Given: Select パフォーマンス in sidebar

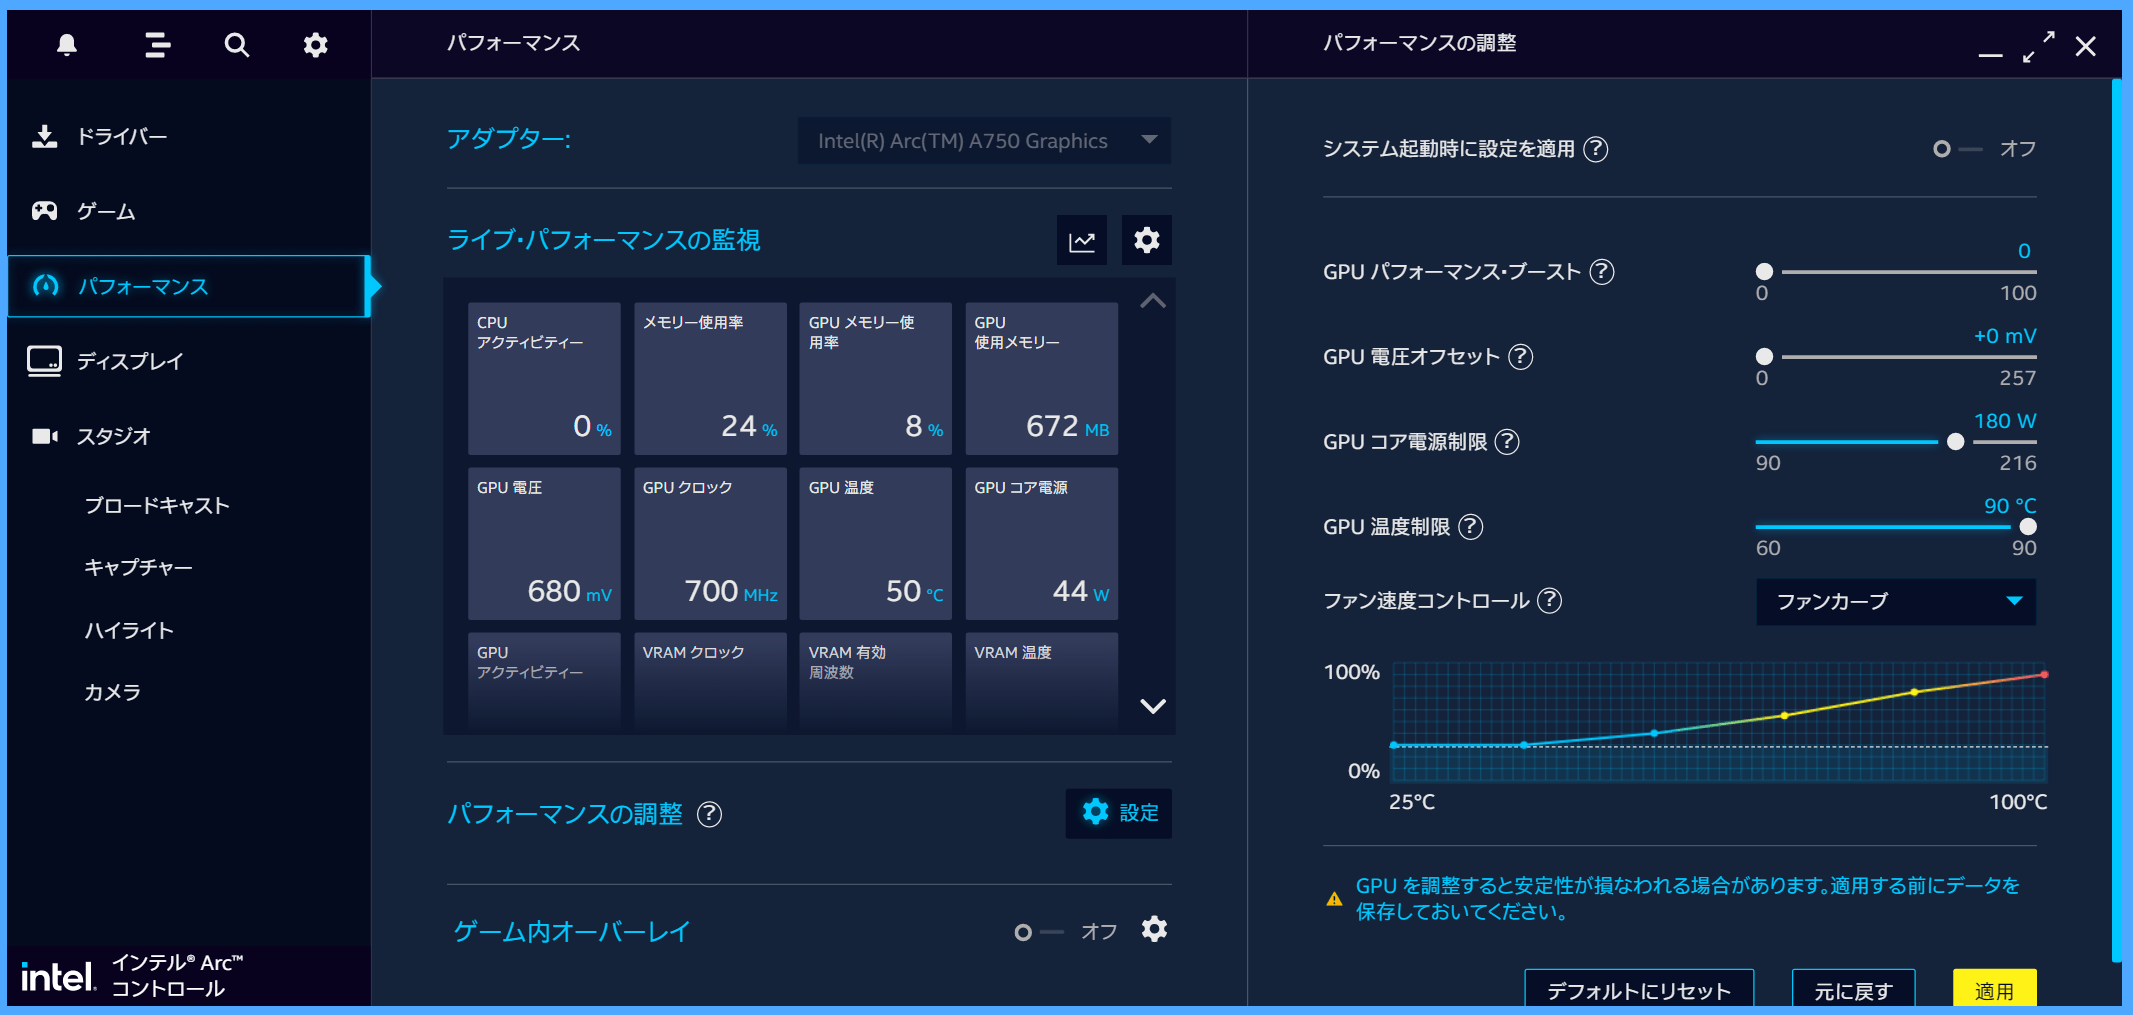Looking at the screenshot, I should pyautogui.click(x=188, y=286).
